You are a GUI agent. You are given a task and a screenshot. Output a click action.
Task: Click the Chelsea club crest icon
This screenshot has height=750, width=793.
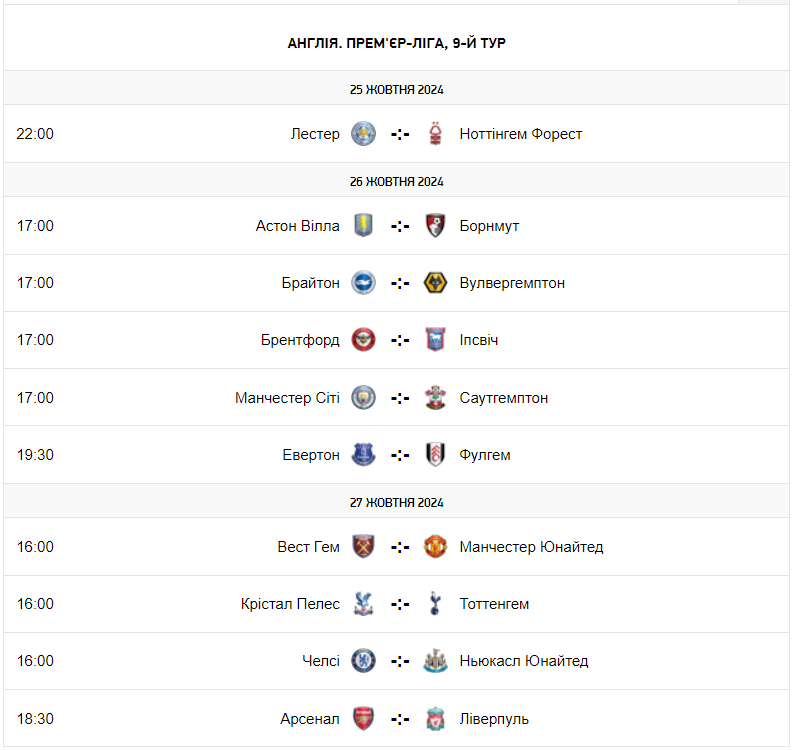[x=363, y=661]
